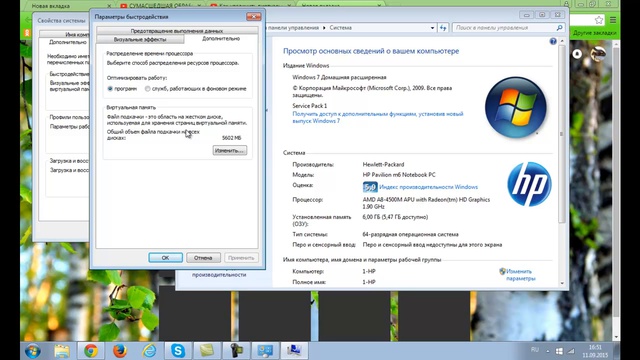The image size is (640, 360).
Task: Click Система breadcrumb in address bar
Action: click(340, 28)
